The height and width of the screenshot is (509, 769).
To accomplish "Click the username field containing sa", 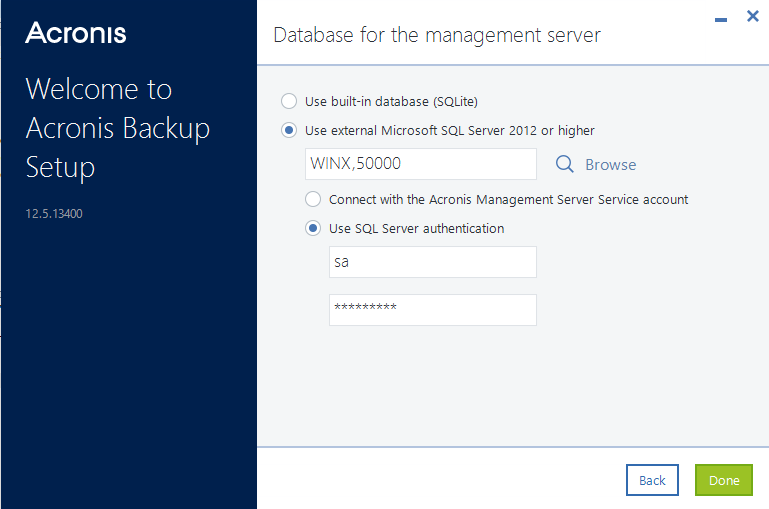I will [432, 262].
